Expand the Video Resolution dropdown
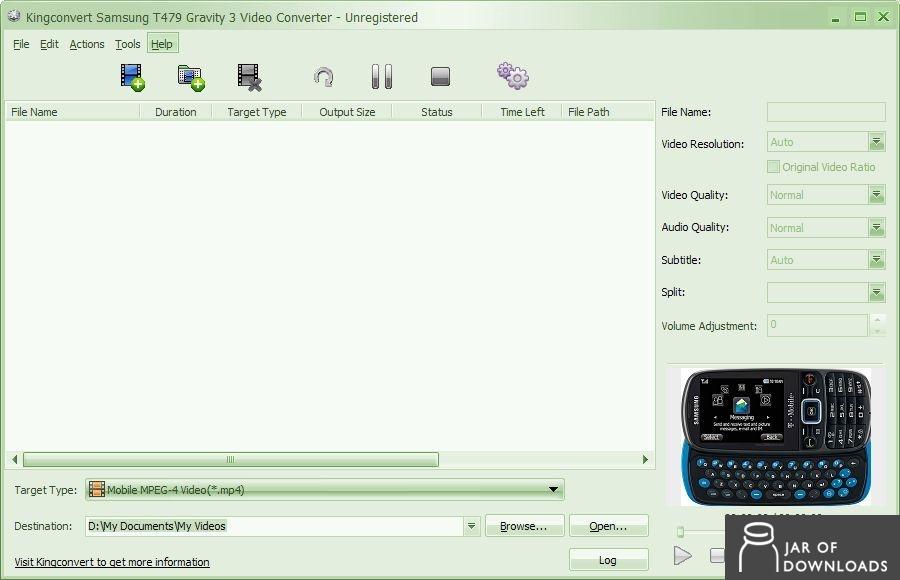Screen dimensions: 900x580 pos(876,142)
